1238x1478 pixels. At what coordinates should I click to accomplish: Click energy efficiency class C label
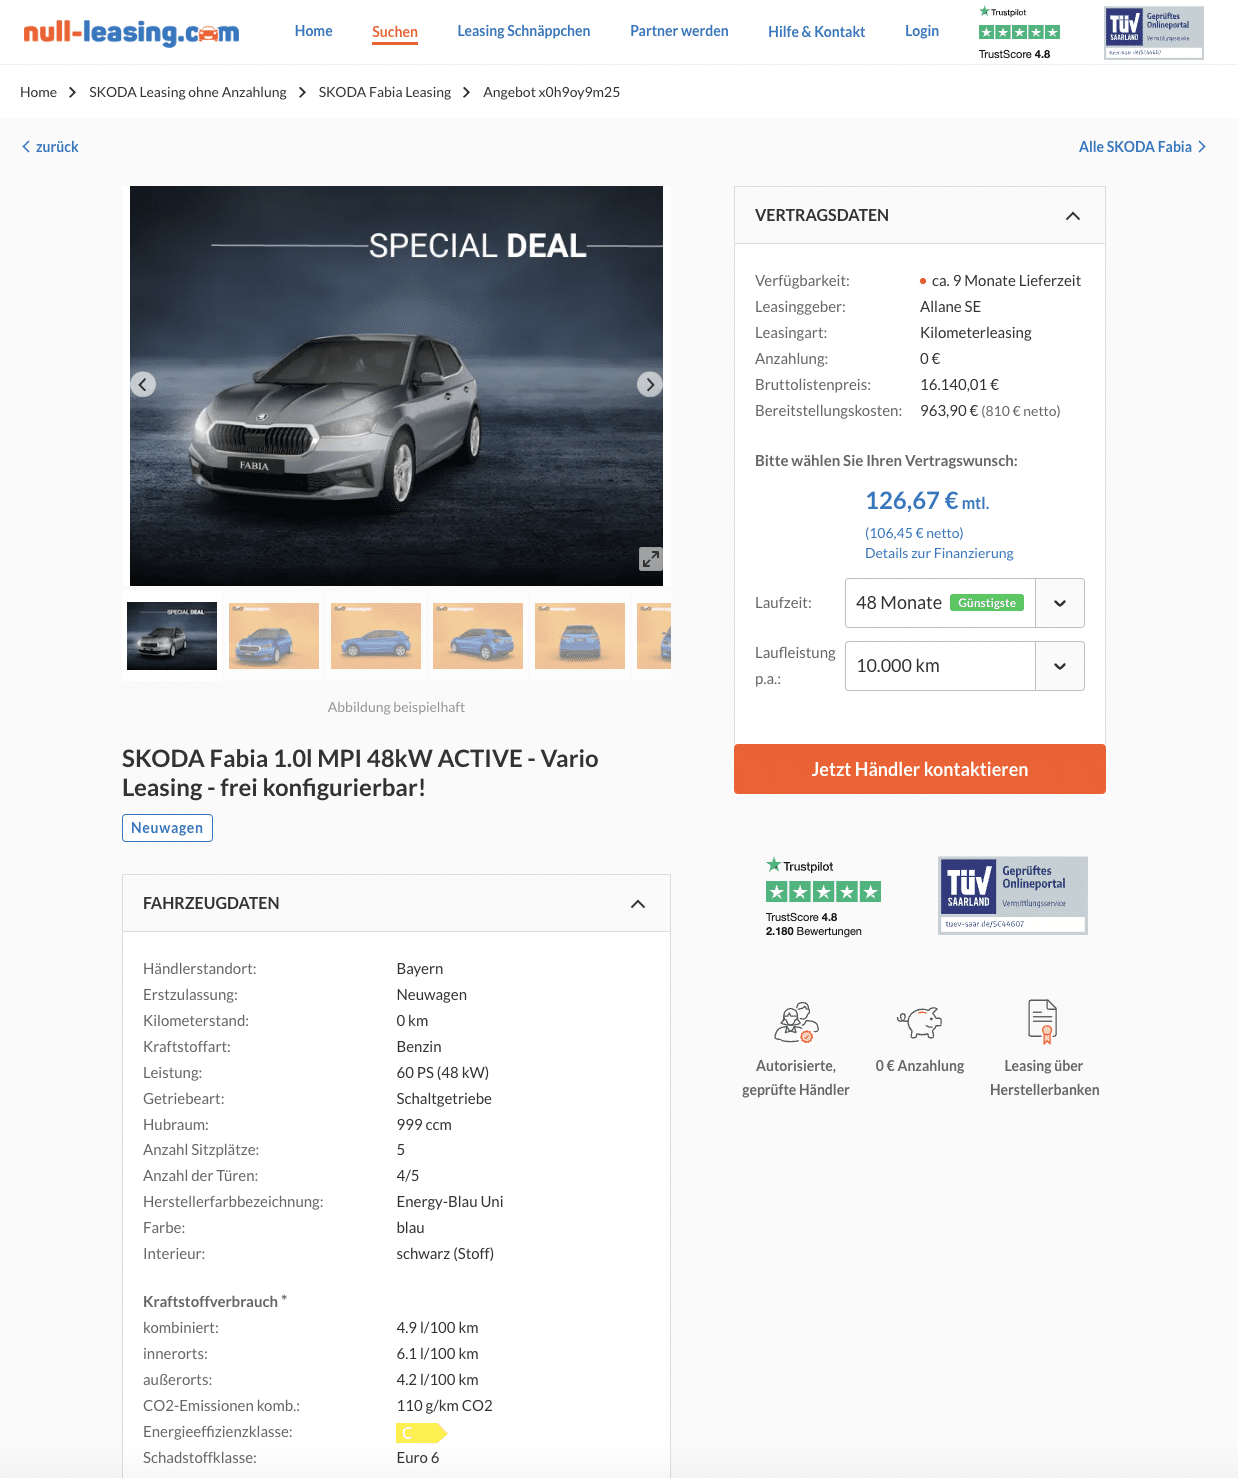pos(421,1433)
